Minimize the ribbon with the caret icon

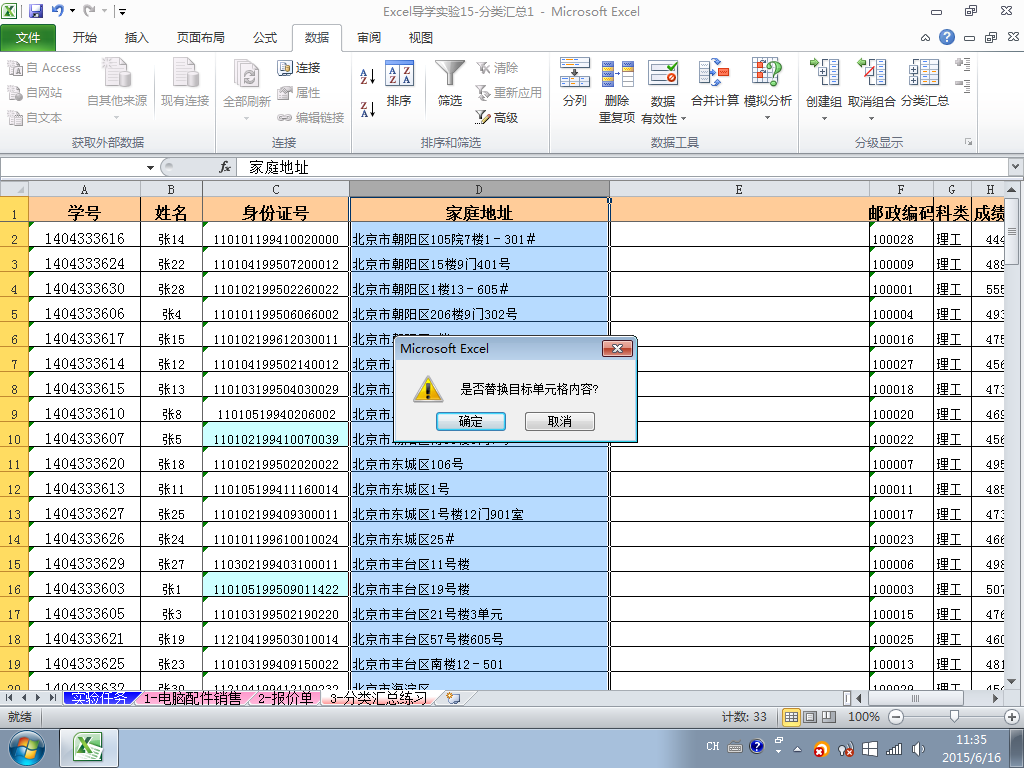pyautogui.click(x=925, y=37)
